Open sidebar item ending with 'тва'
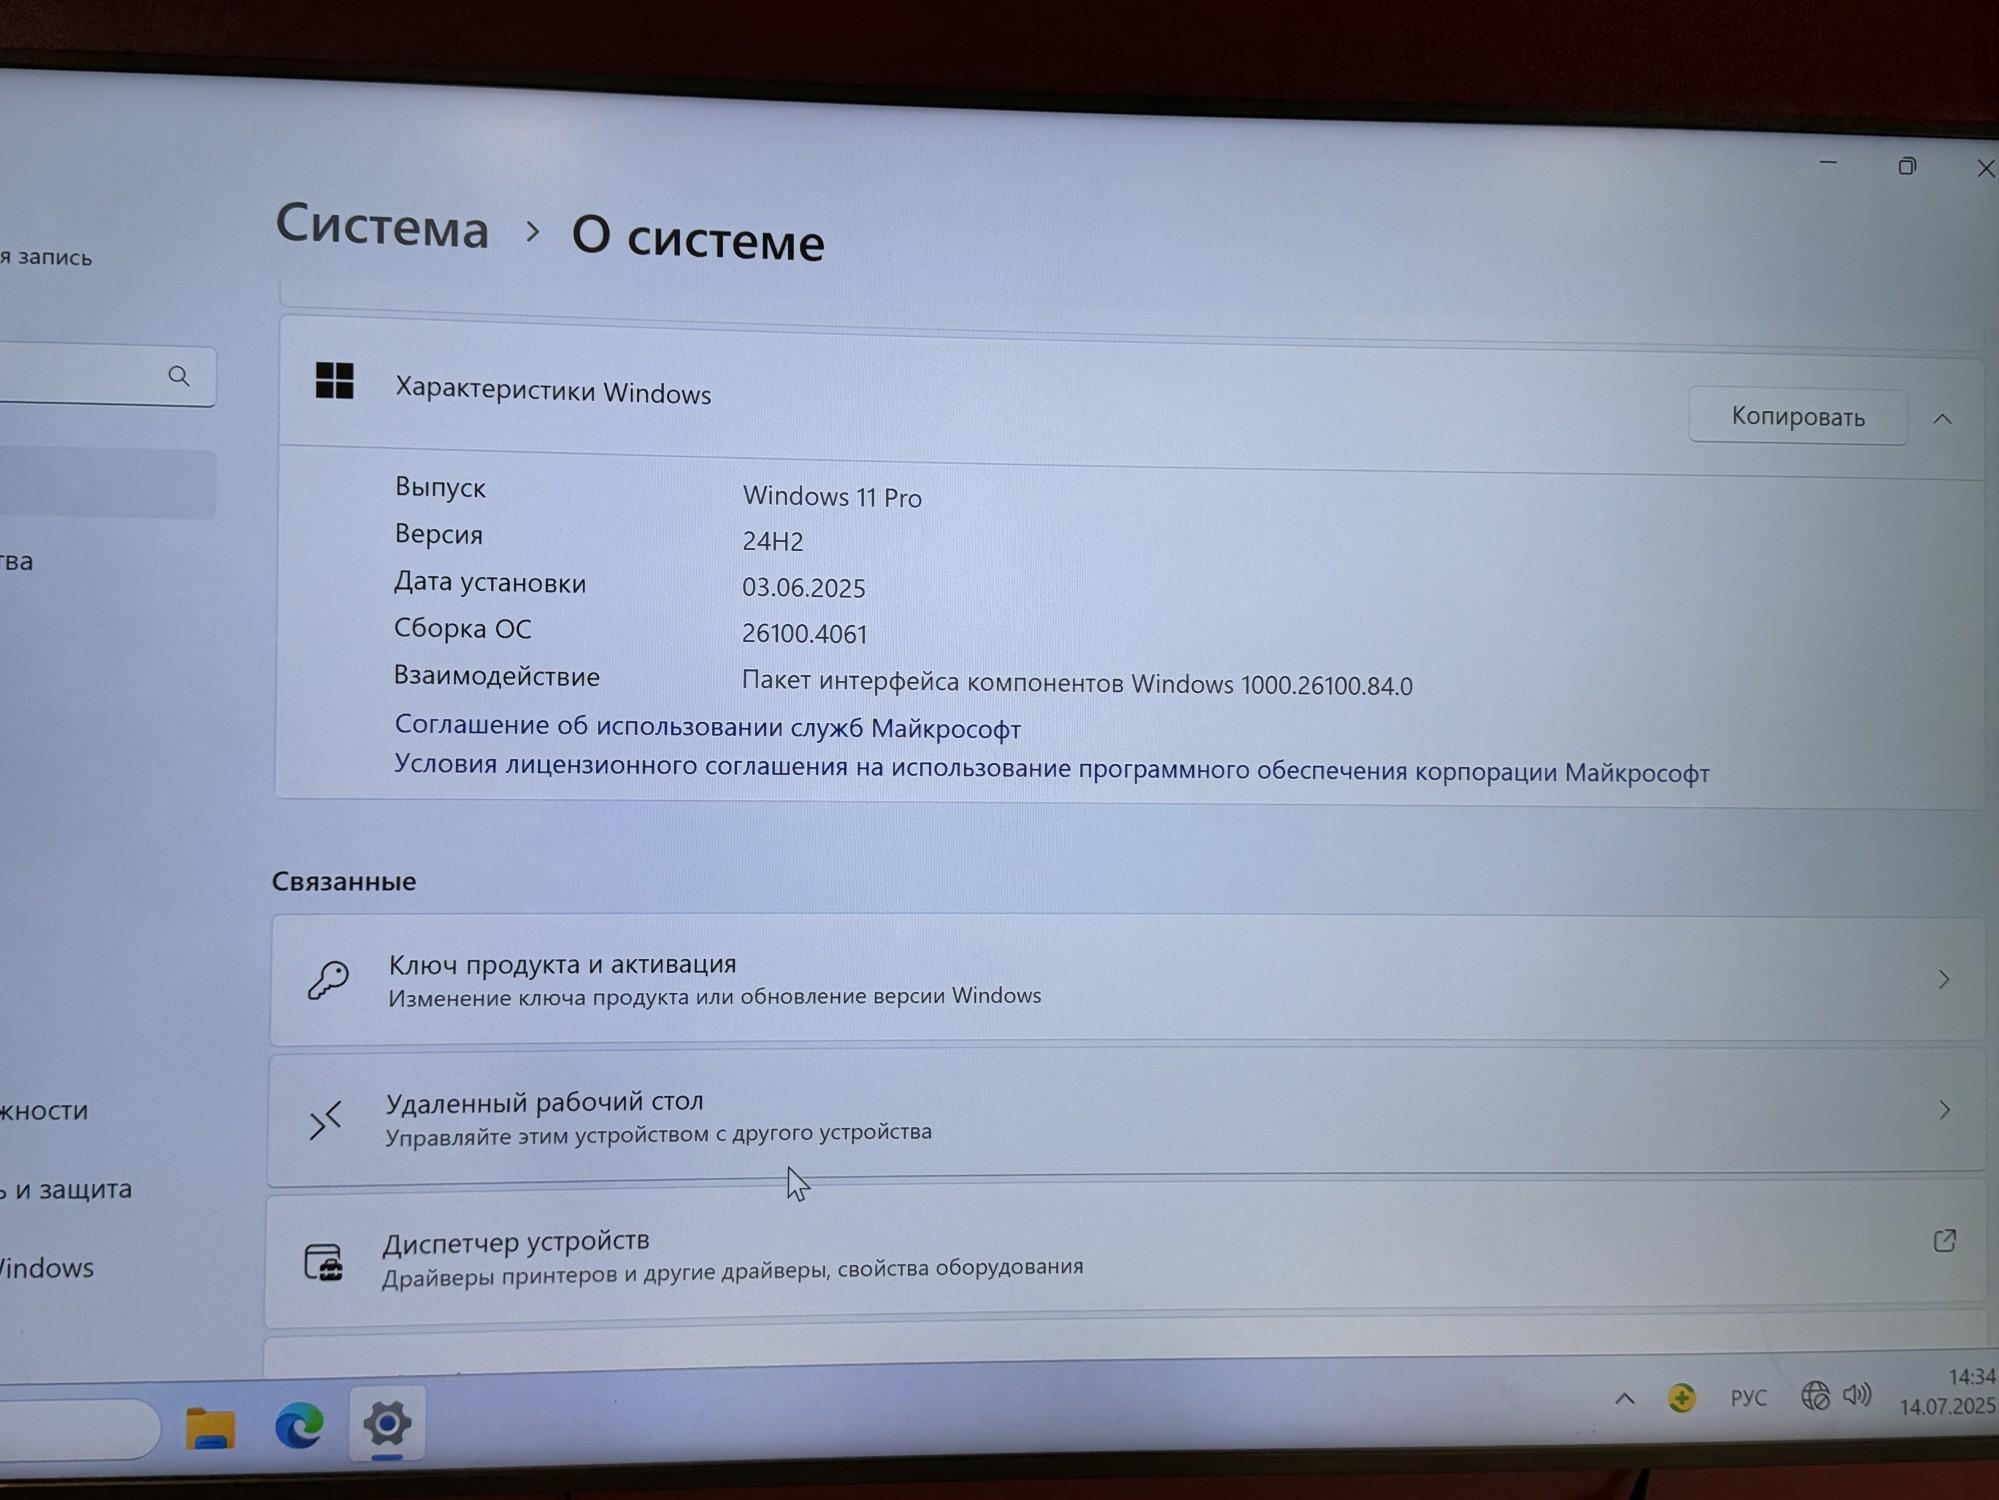The image size is (1999, 1500). point(17,561)
